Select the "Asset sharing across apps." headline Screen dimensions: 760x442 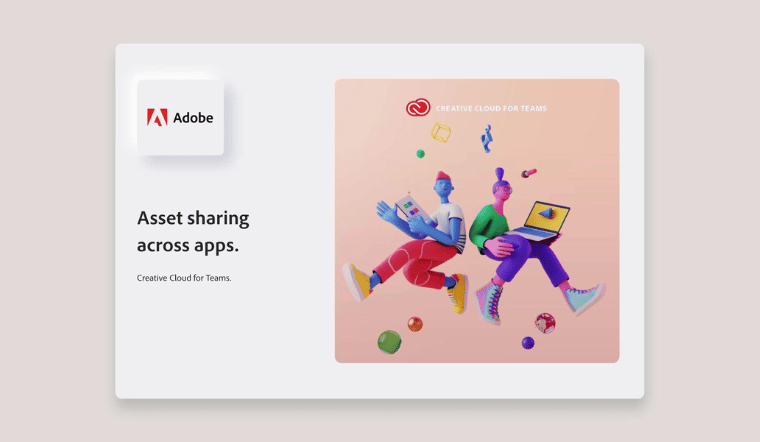click(x=193, y=232)
